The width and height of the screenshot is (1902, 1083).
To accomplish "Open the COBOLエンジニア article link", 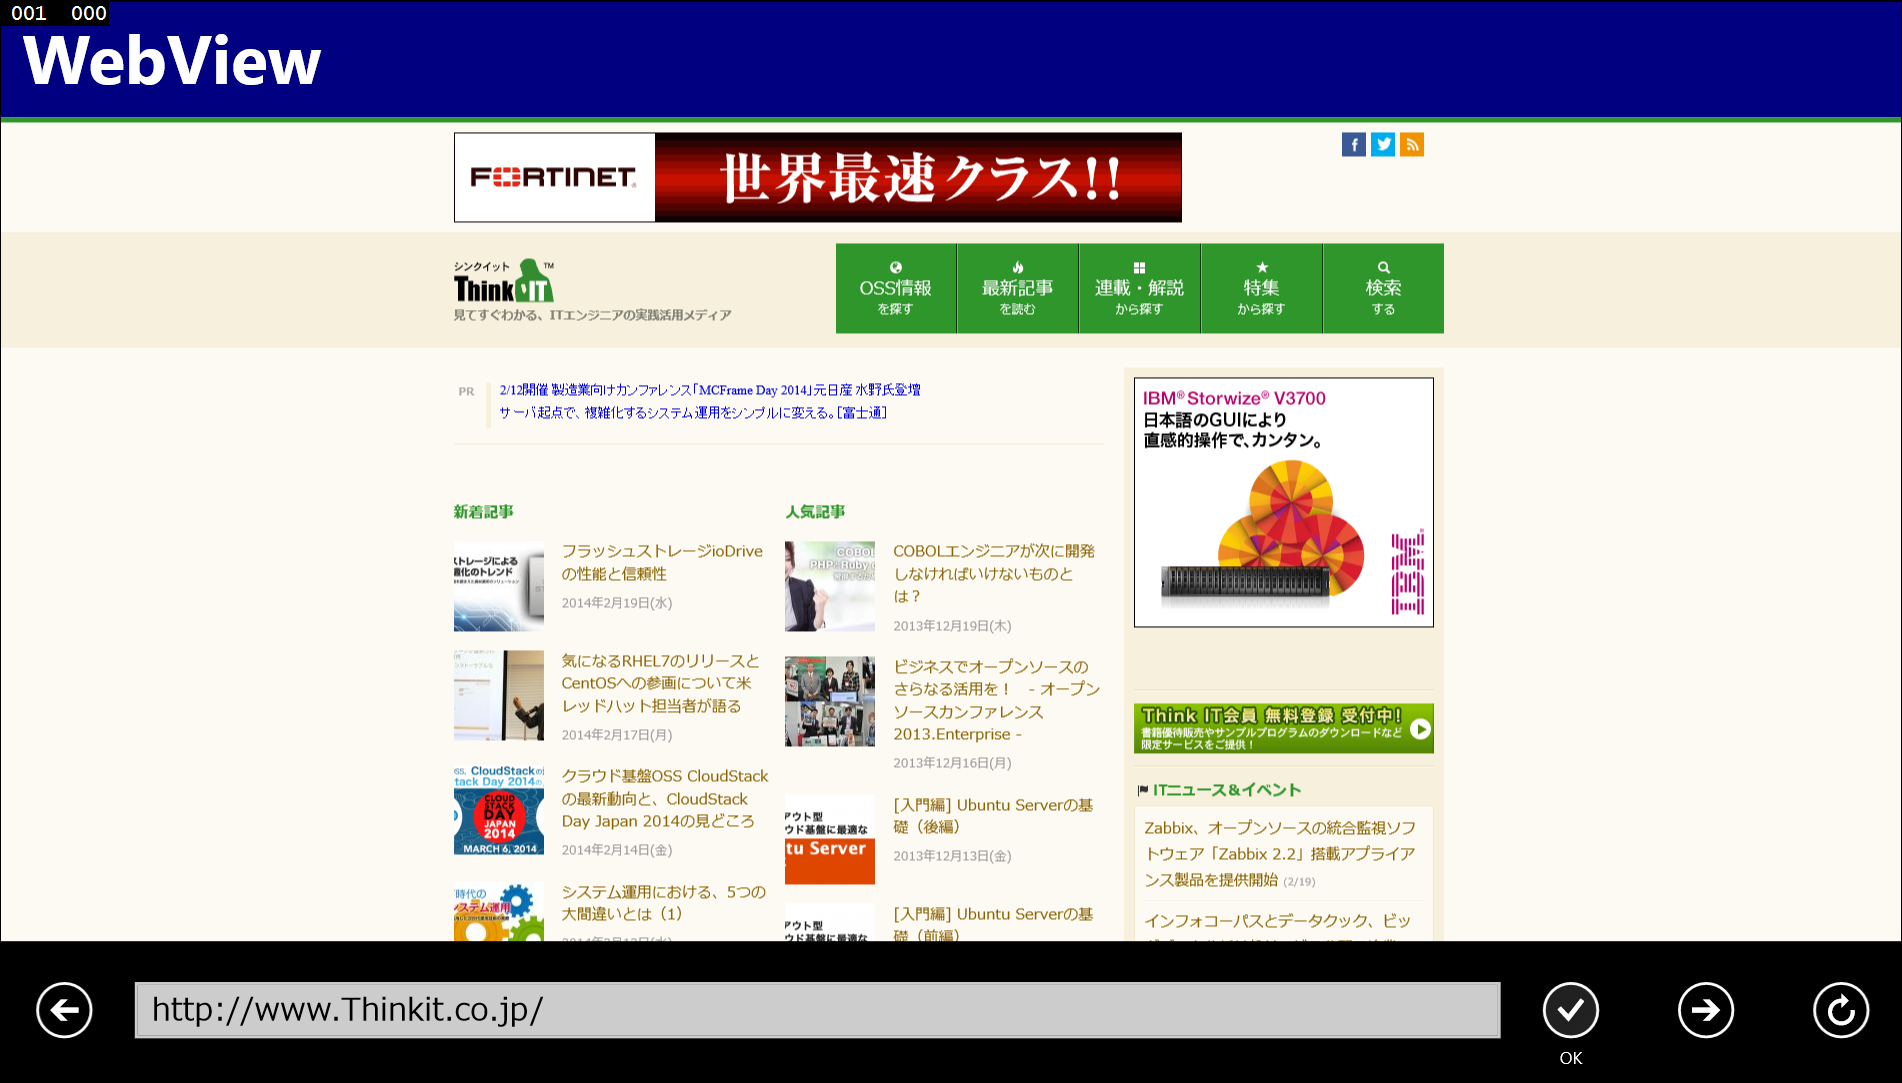I will (x=994, y=573).
